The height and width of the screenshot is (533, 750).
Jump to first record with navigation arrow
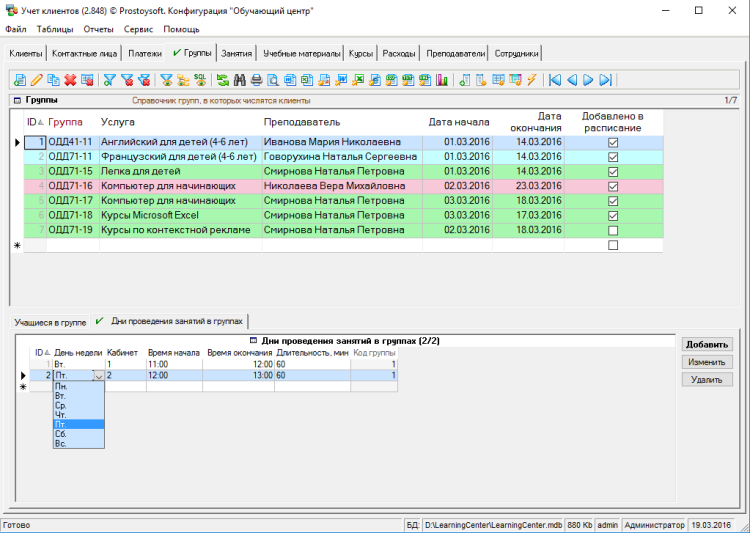(555, 80)
